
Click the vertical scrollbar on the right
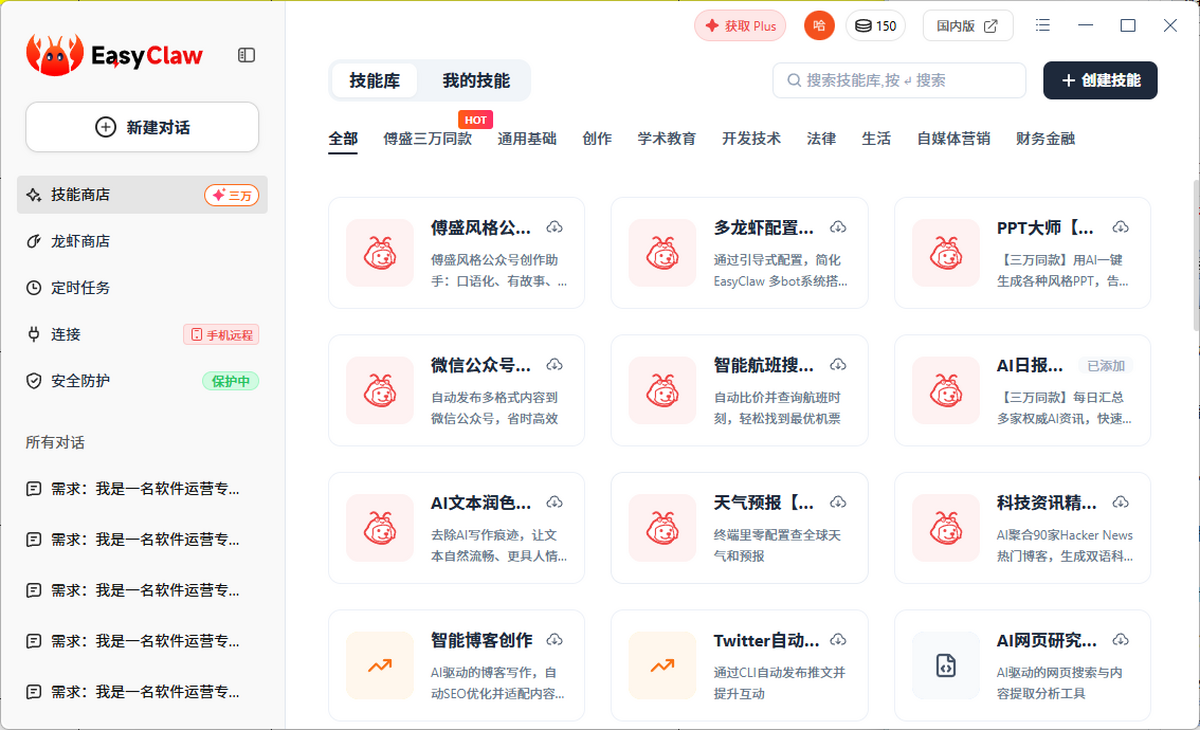click(x=1195, y=255)
